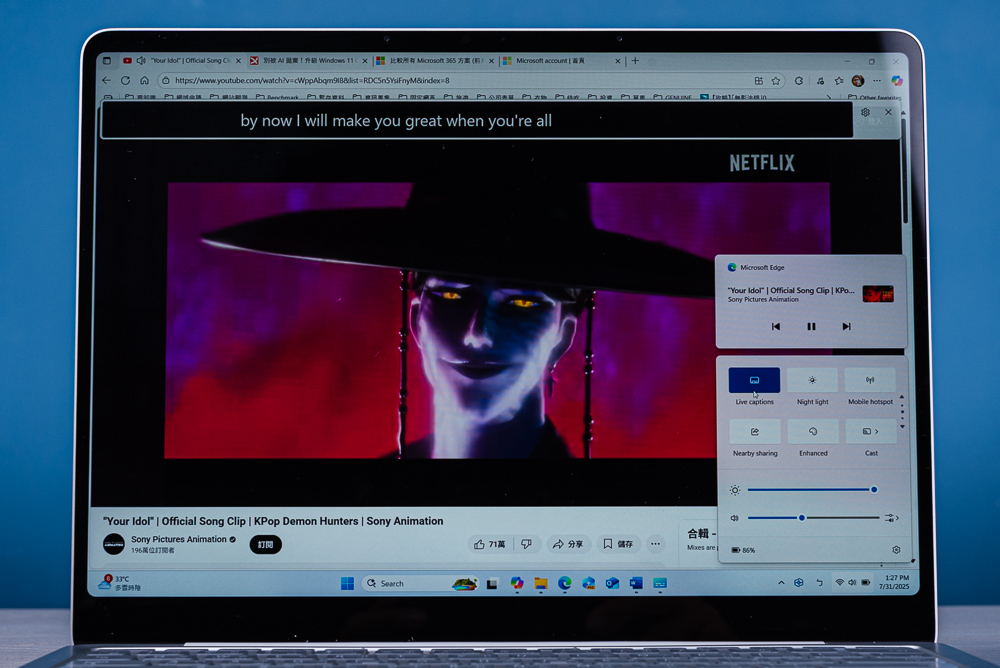Open the Other favorites folder
Viewport: 1000px width, 668px height.
(874, 98)
